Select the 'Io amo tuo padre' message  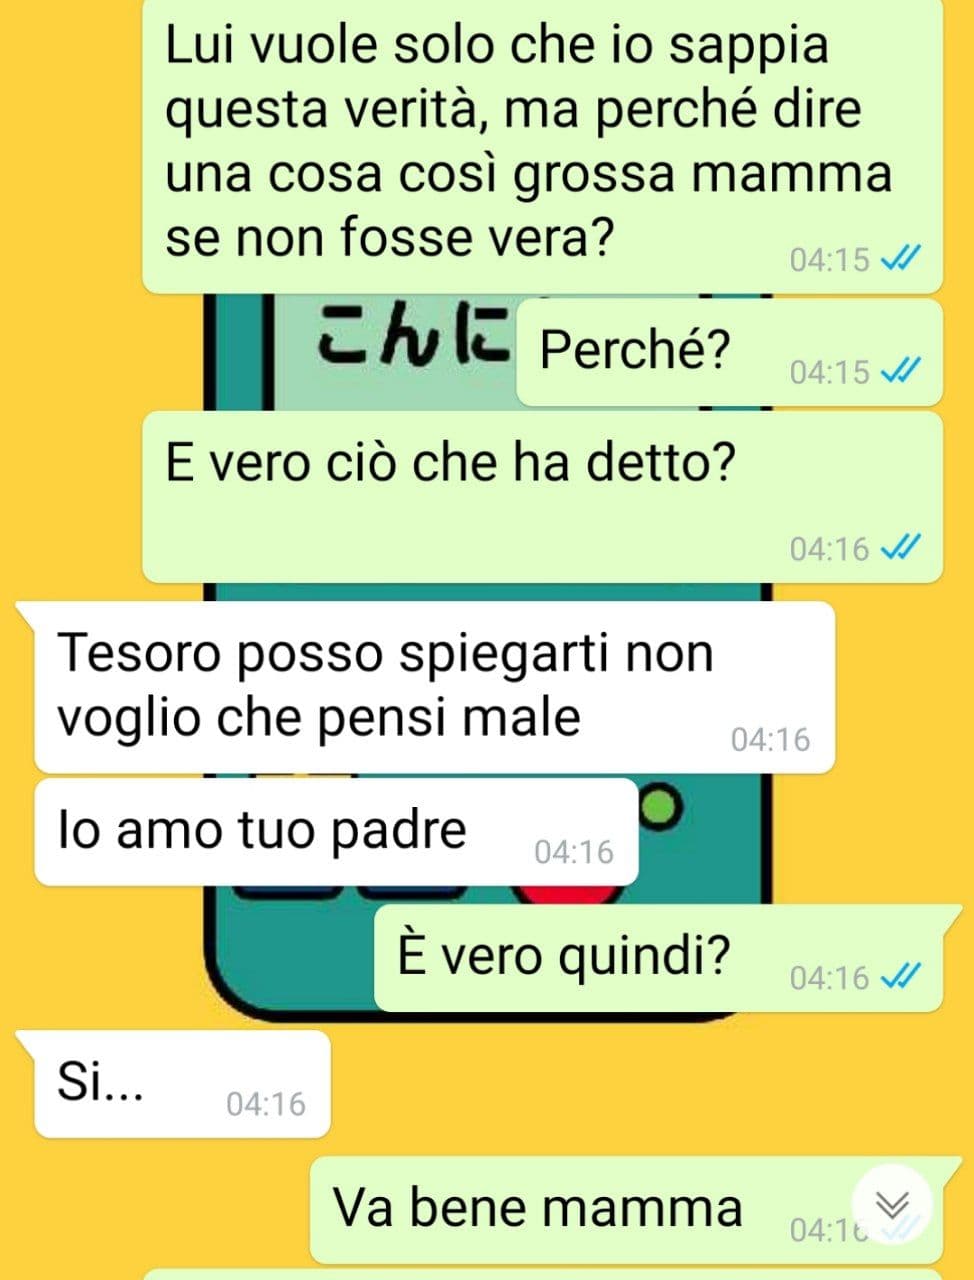336,832
